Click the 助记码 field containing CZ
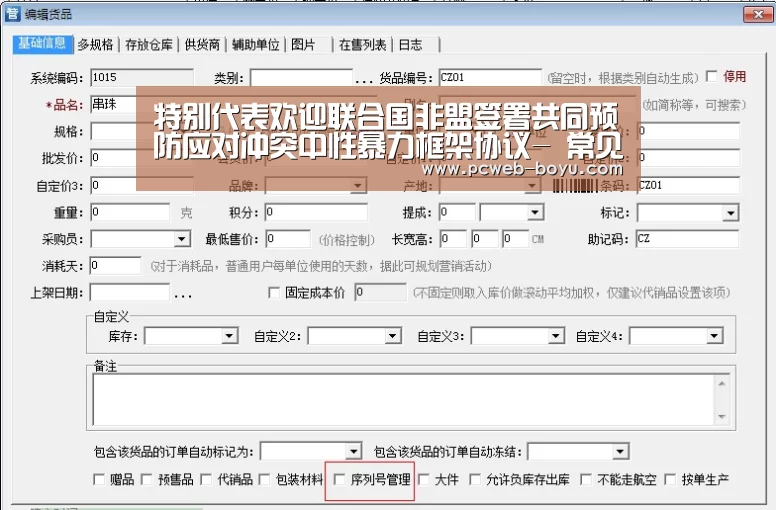Screen dimensions: 776x510 [687, 239]
